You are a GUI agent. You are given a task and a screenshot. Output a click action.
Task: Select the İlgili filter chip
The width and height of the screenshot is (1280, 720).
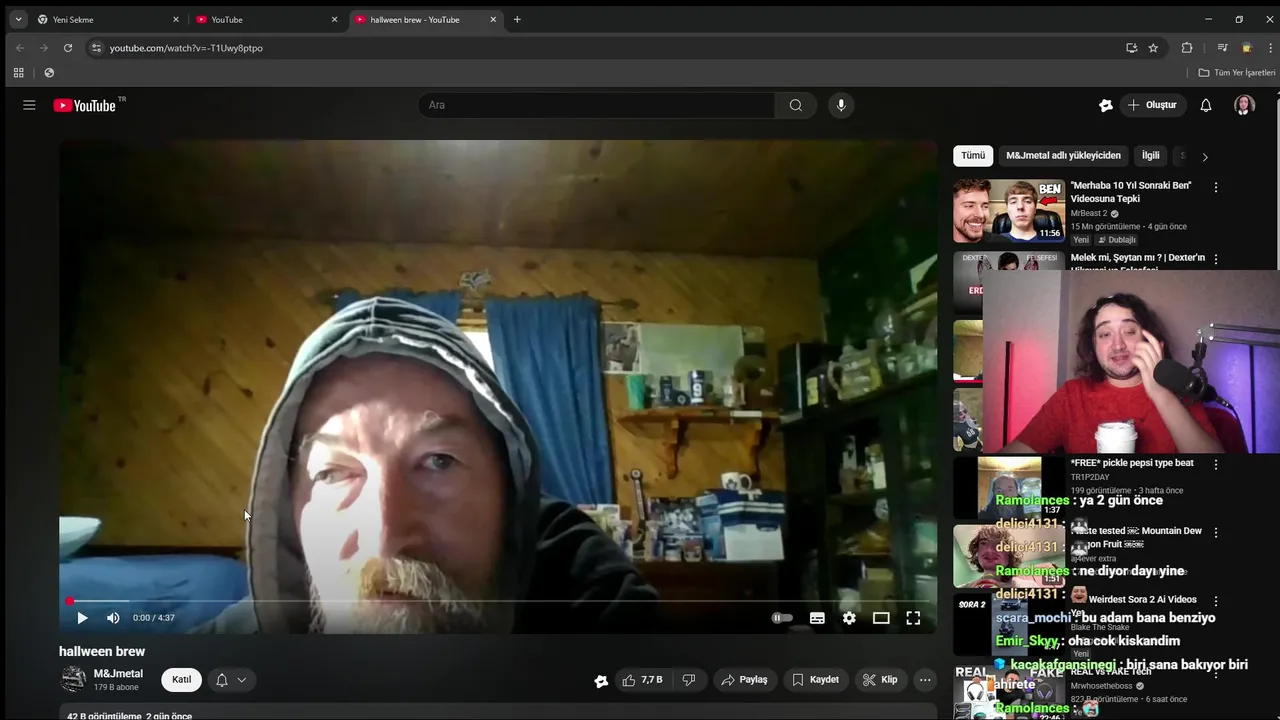click(x=1151, y=156)
